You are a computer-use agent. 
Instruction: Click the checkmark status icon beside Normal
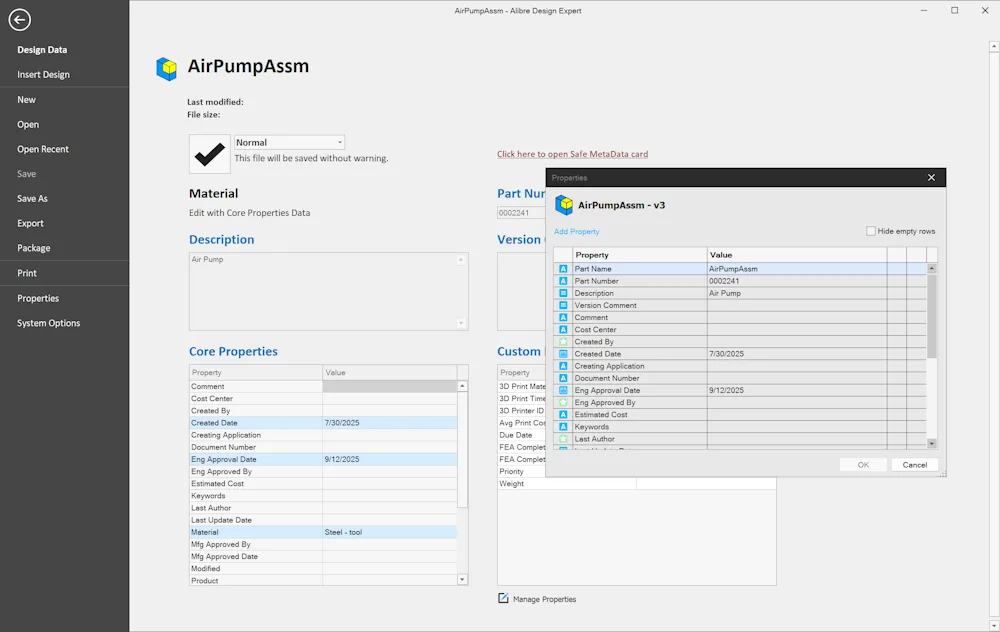(210, 154)
